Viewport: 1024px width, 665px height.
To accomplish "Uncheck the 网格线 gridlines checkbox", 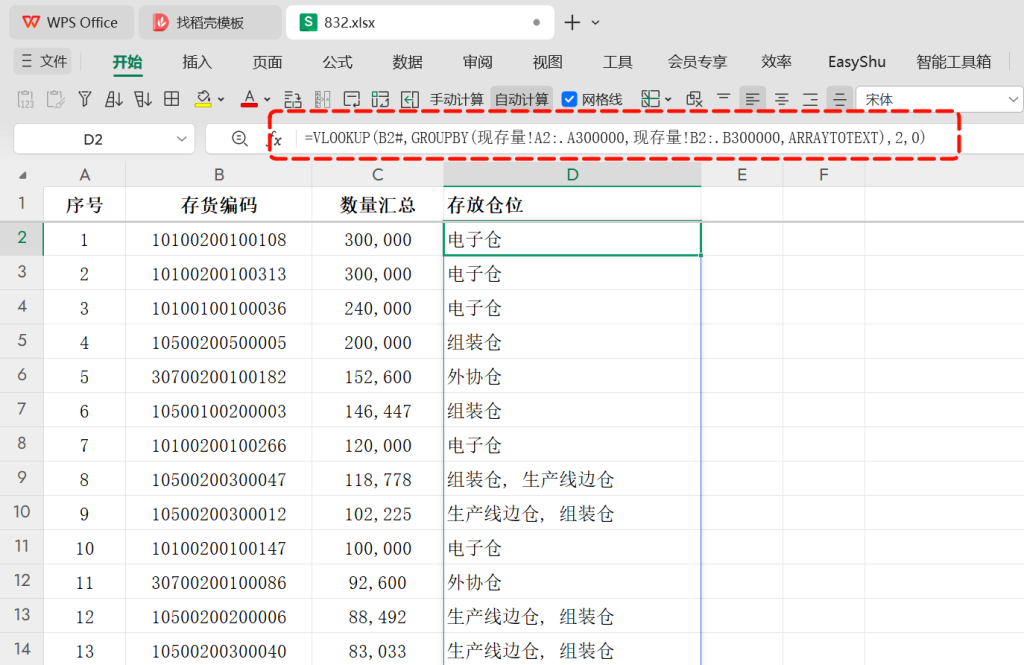I will tap(569, 99).
